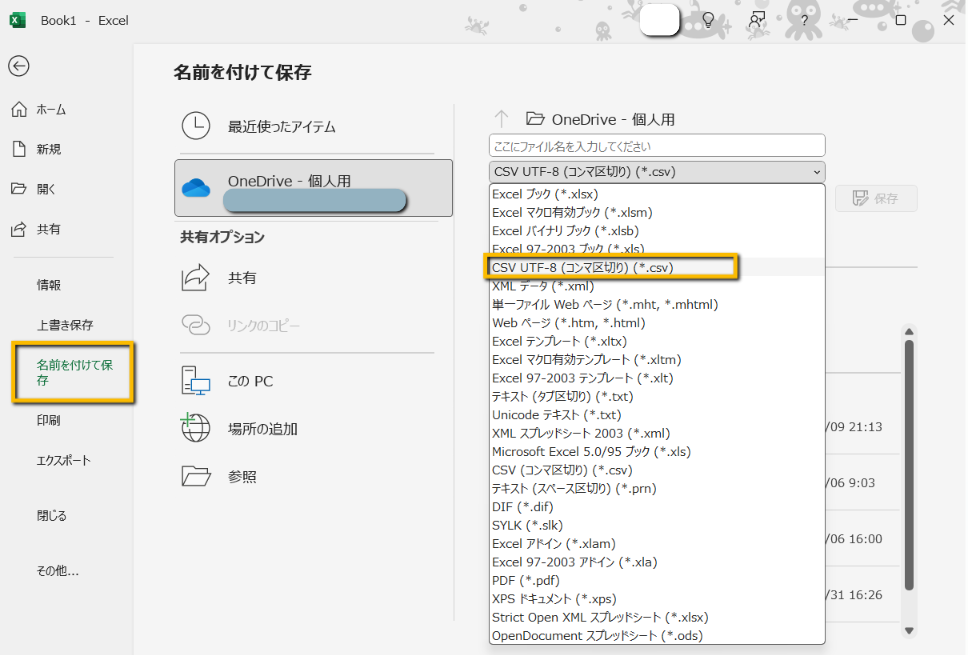Click the OneDrive - 個人用 folder path
The height and width of the screenshot is (655, 968).
pyautogui.click(x=600, y=119)
